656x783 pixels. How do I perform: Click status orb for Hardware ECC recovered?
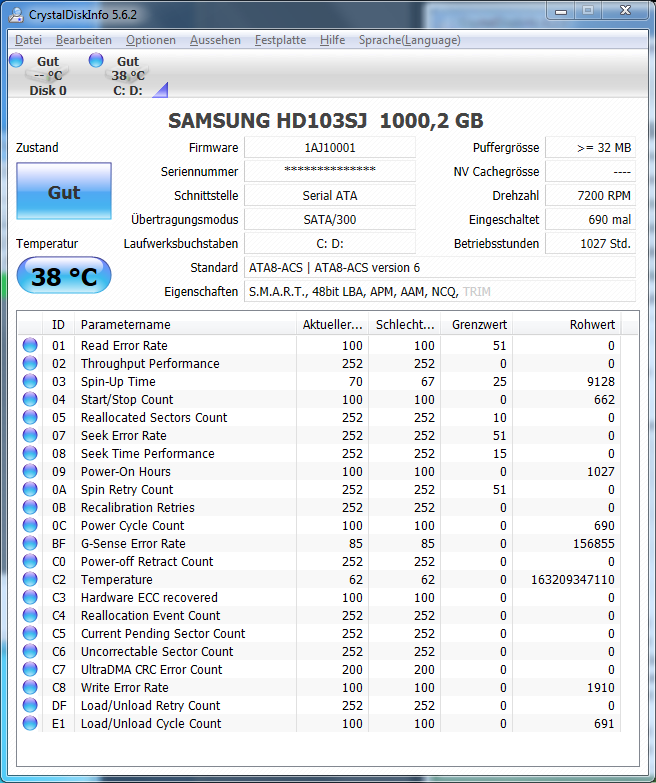tap(30, 597)
